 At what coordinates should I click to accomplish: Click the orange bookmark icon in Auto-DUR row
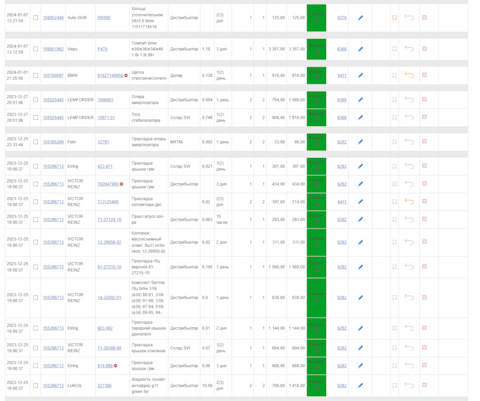[x=394, y=18]
